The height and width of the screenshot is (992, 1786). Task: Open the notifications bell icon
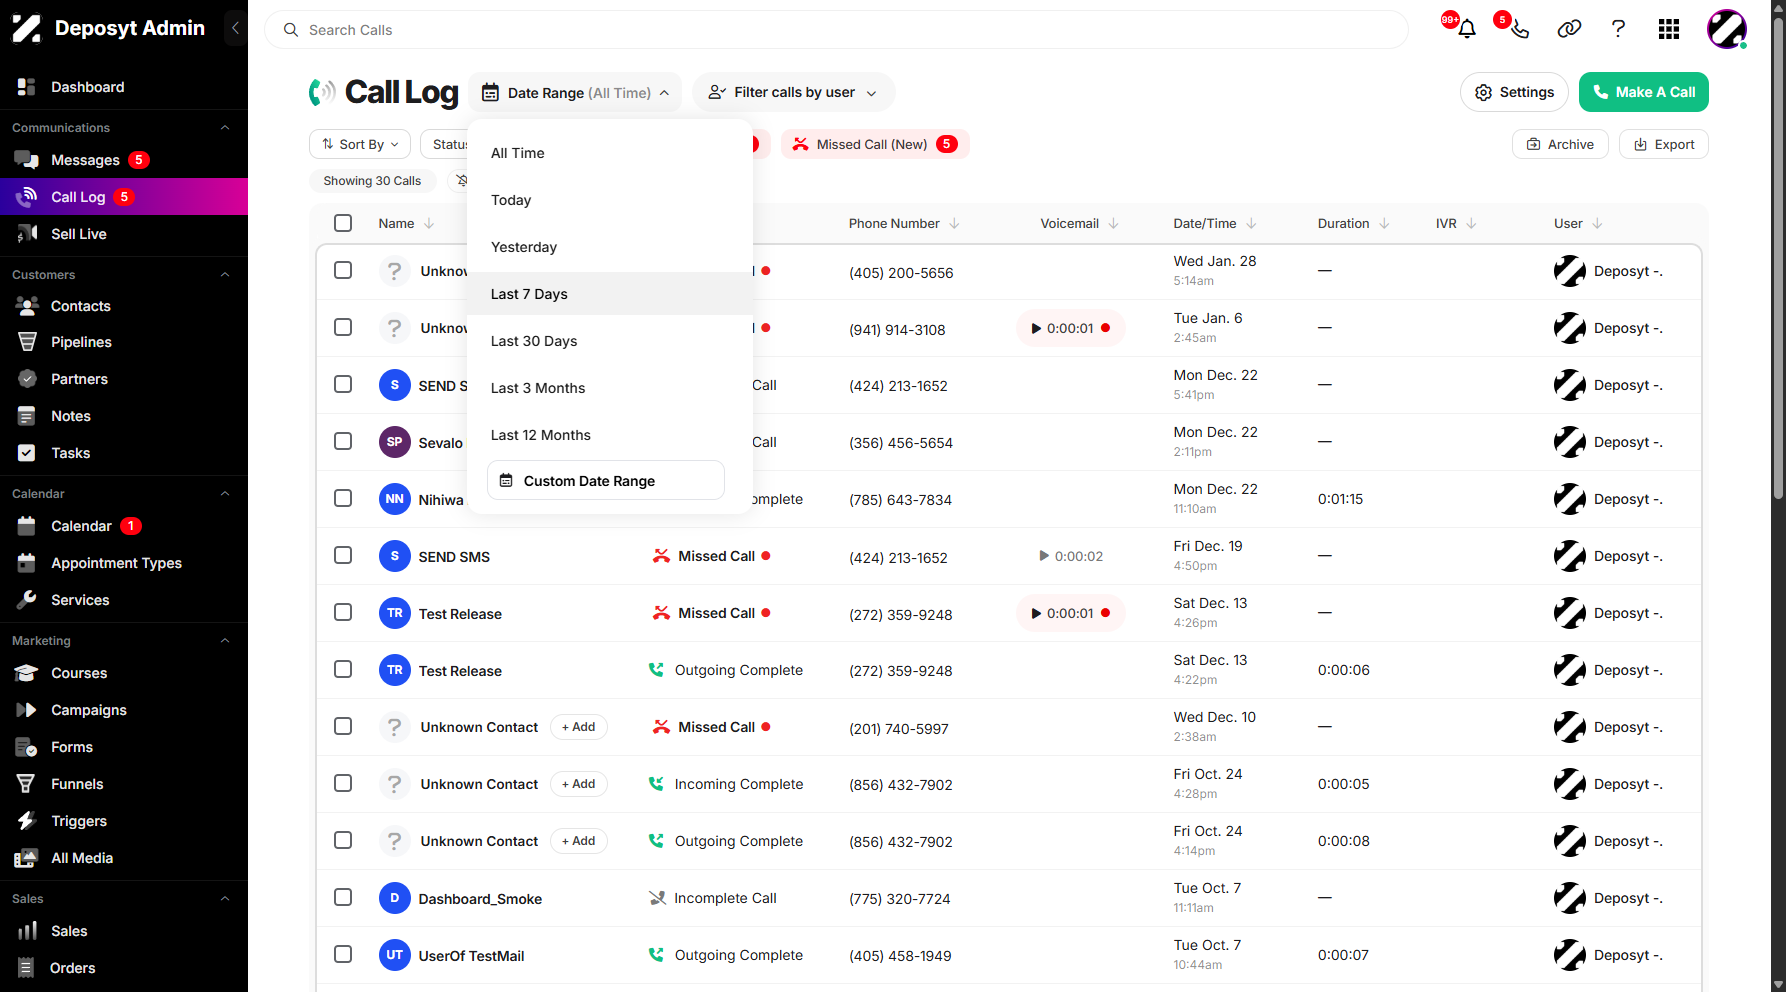[1466, 29]
